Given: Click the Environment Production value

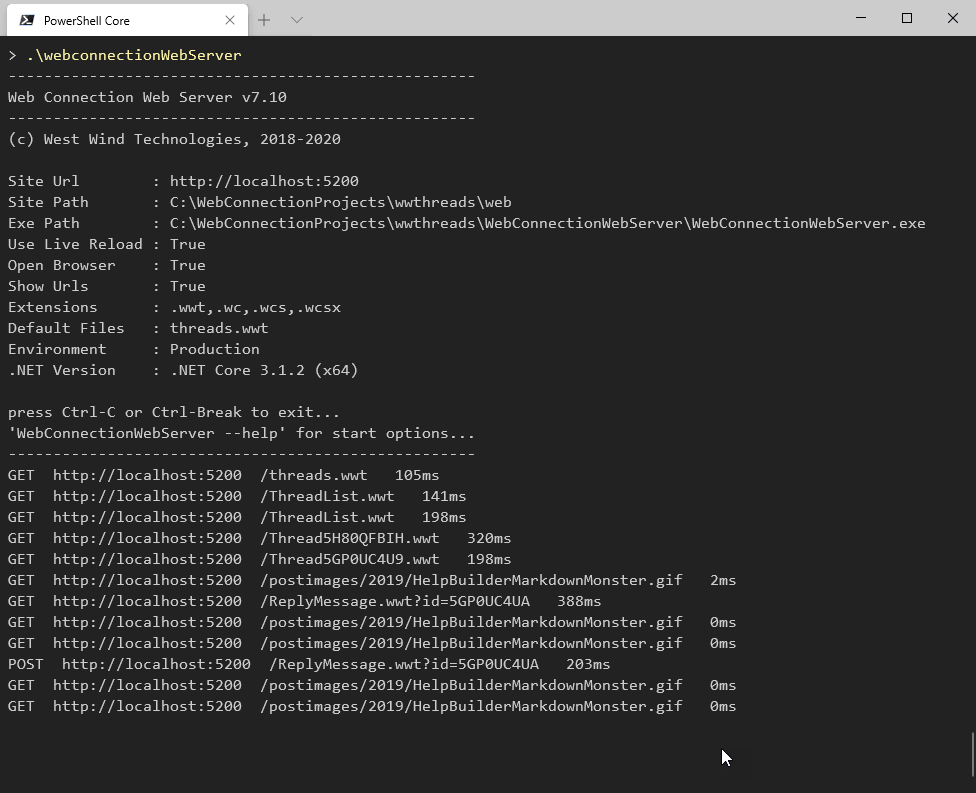Looking at the screenshot, I should point(215,349).
